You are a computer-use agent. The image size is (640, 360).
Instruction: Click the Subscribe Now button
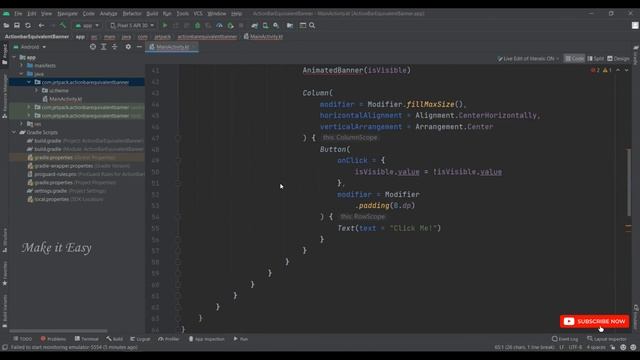595,322
